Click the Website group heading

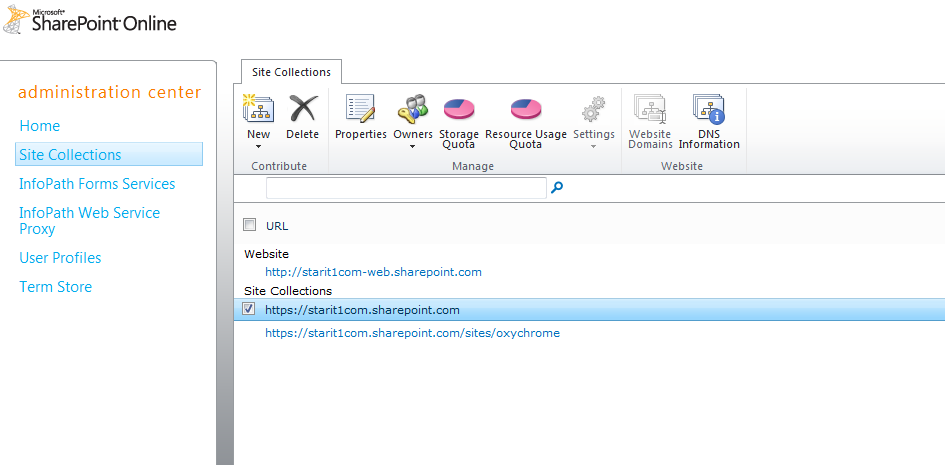point(266,254)
